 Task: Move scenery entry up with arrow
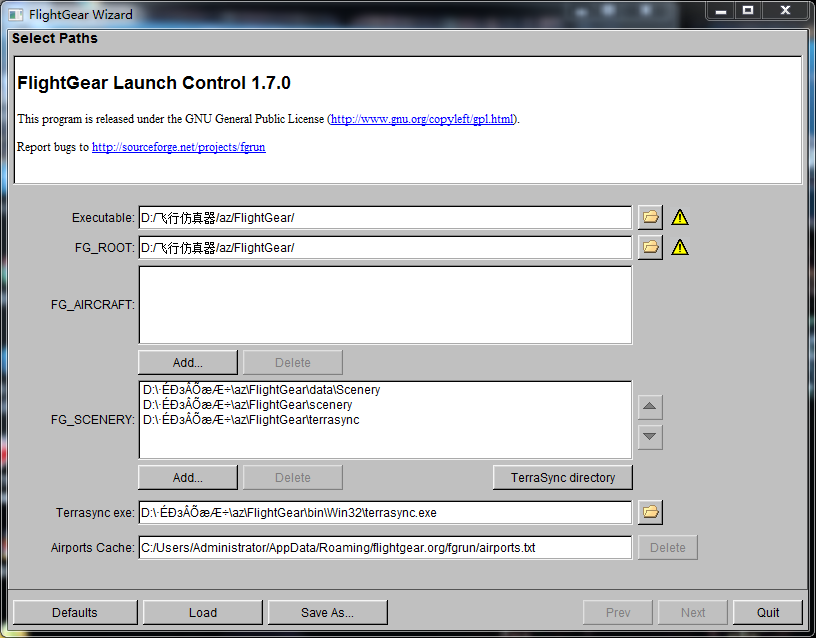coord(650,406)
